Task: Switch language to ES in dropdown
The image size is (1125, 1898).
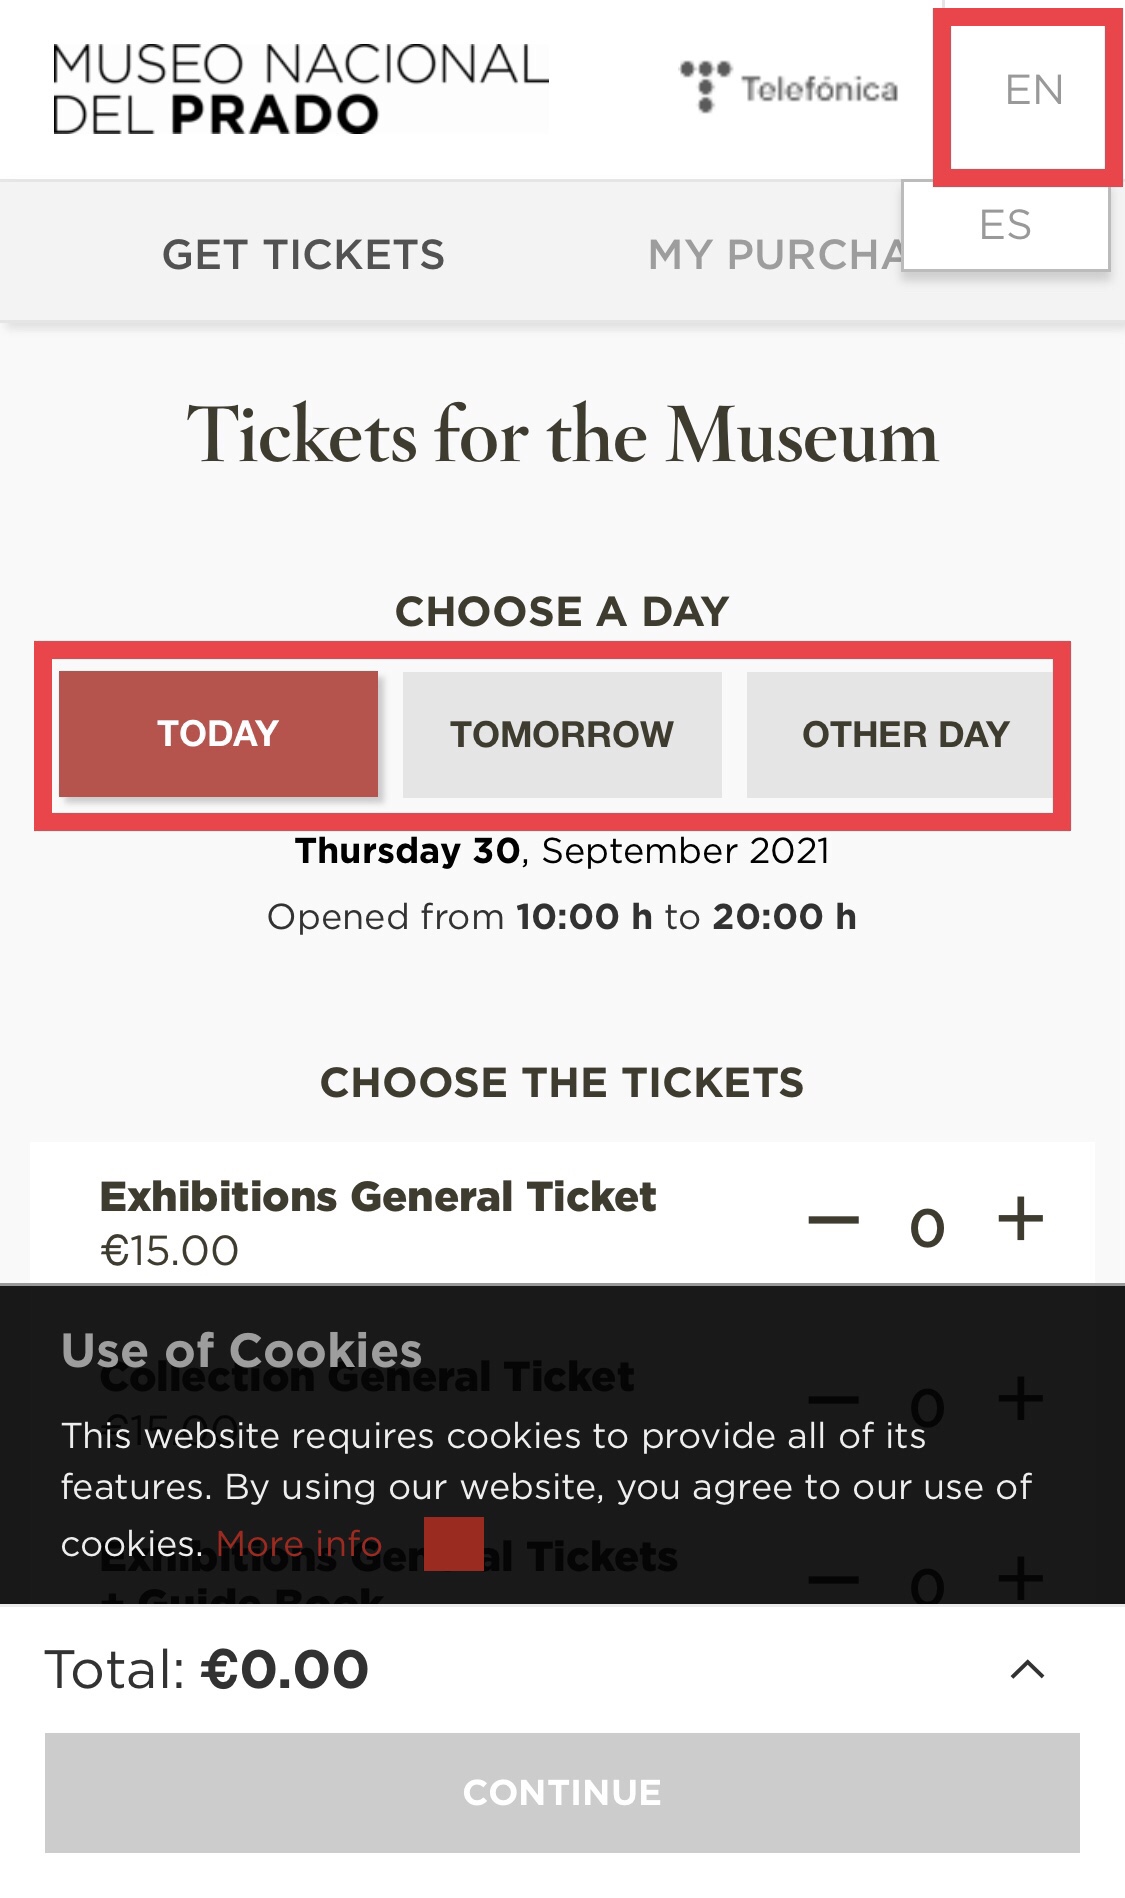Action: (x=1005, y=226)
